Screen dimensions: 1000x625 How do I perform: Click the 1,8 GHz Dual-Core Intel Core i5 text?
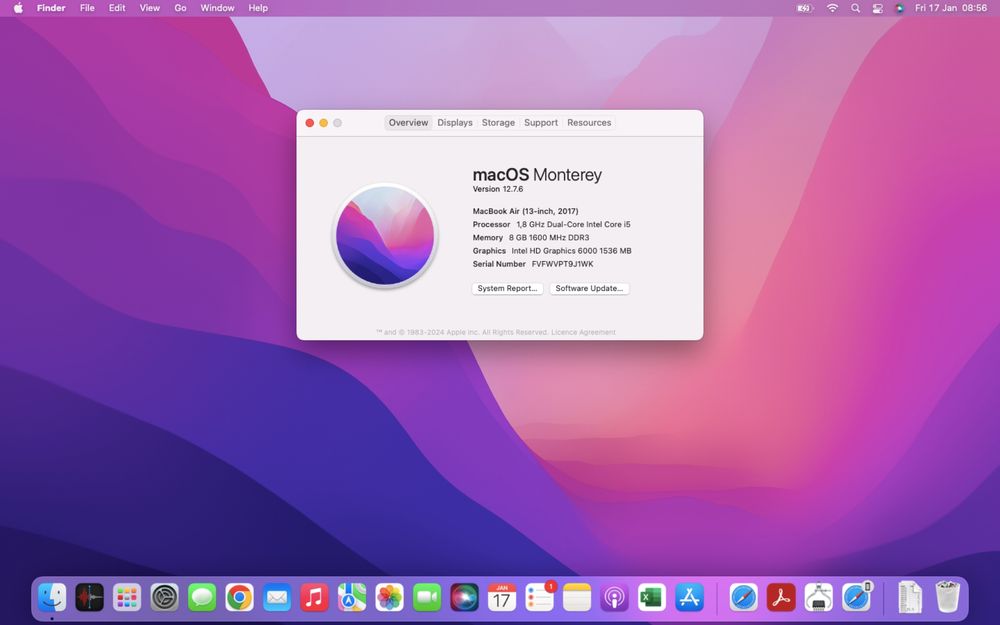(573, 224)
